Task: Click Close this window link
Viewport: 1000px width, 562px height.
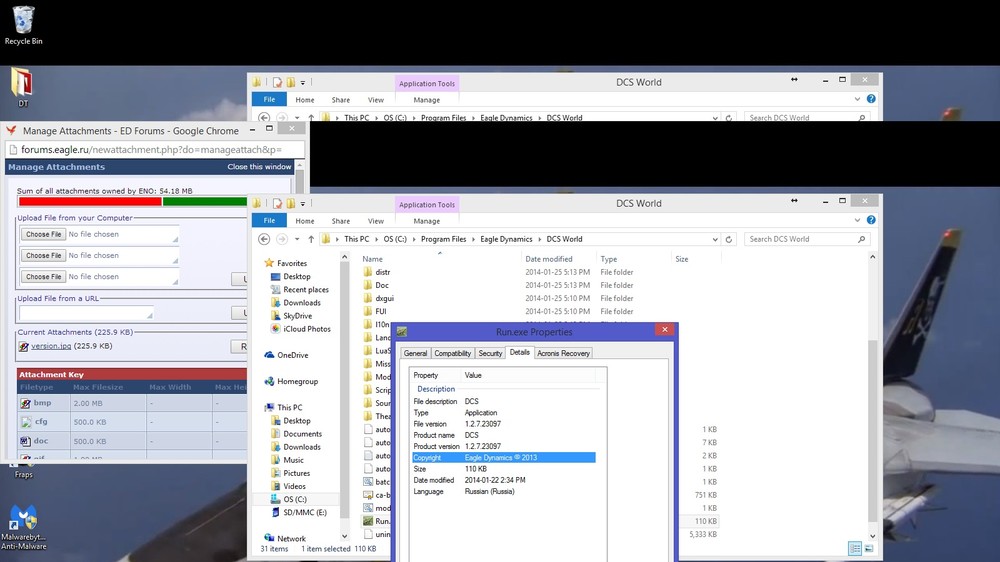Action: tap(259, 166)
